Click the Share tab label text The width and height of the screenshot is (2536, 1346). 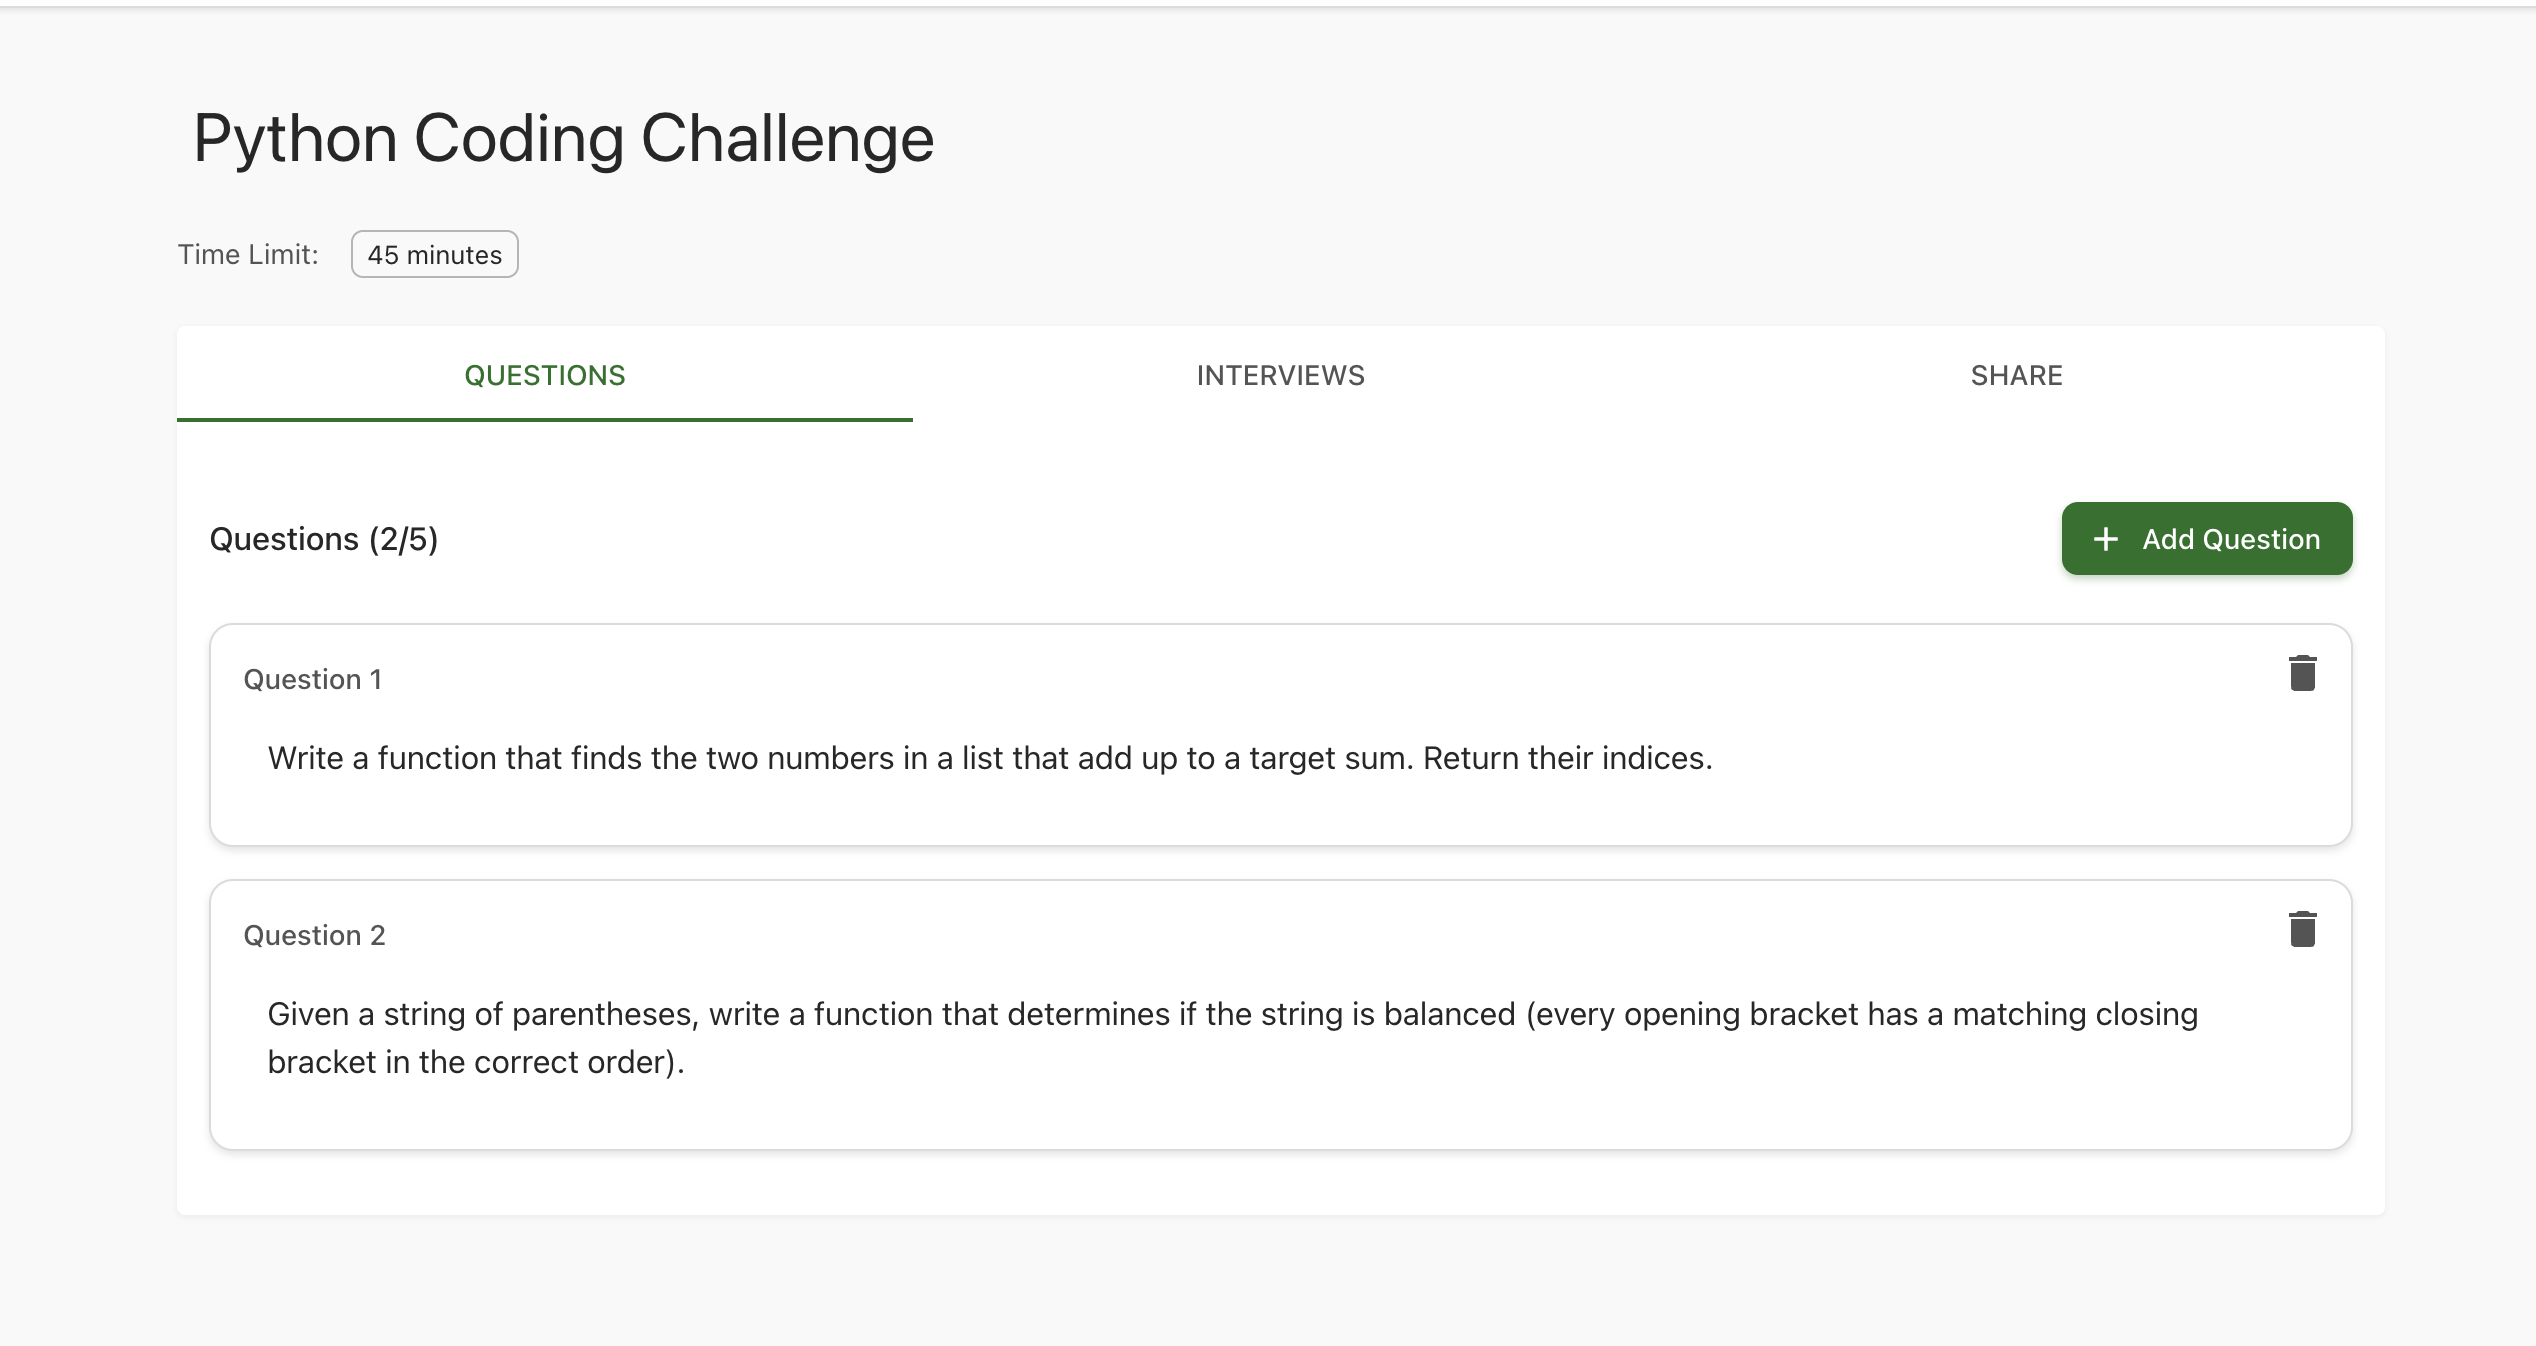click(x=2016, y=376)
